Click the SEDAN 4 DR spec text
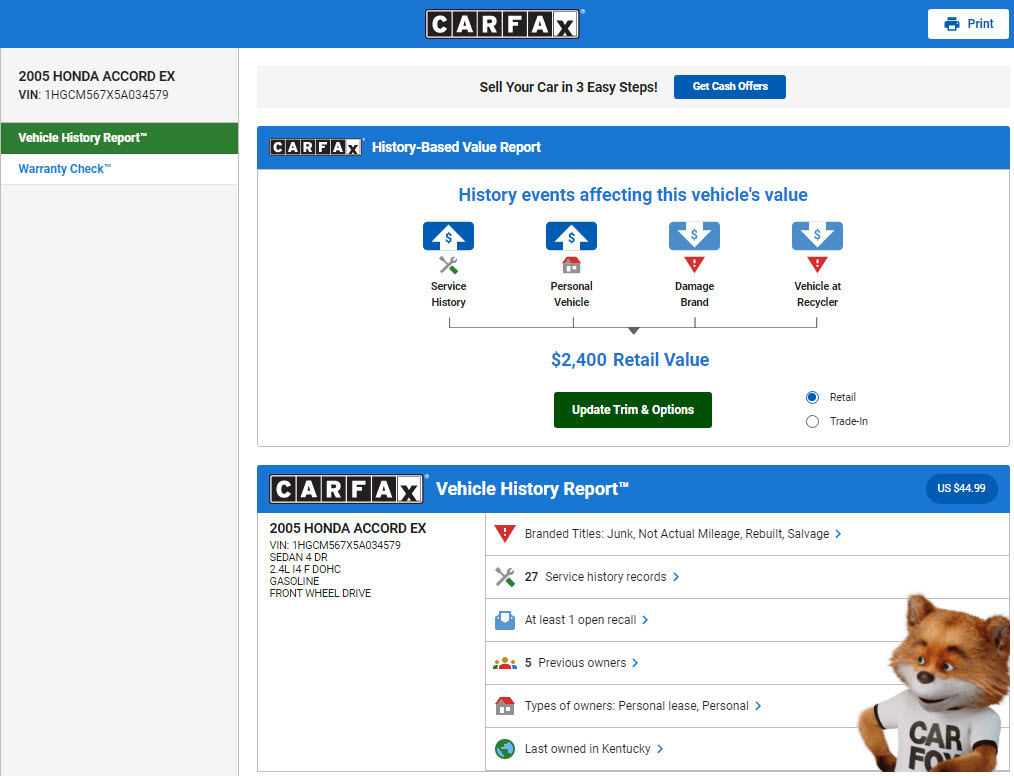Viewport: 1014px width, 776px height. [x=298, y=557]
